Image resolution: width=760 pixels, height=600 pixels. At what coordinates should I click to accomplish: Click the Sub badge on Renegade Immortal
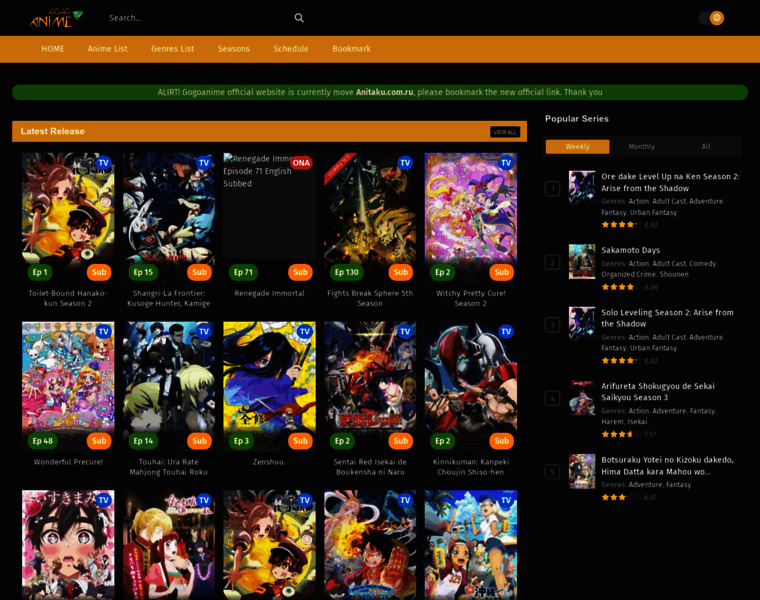click(300, 272)
